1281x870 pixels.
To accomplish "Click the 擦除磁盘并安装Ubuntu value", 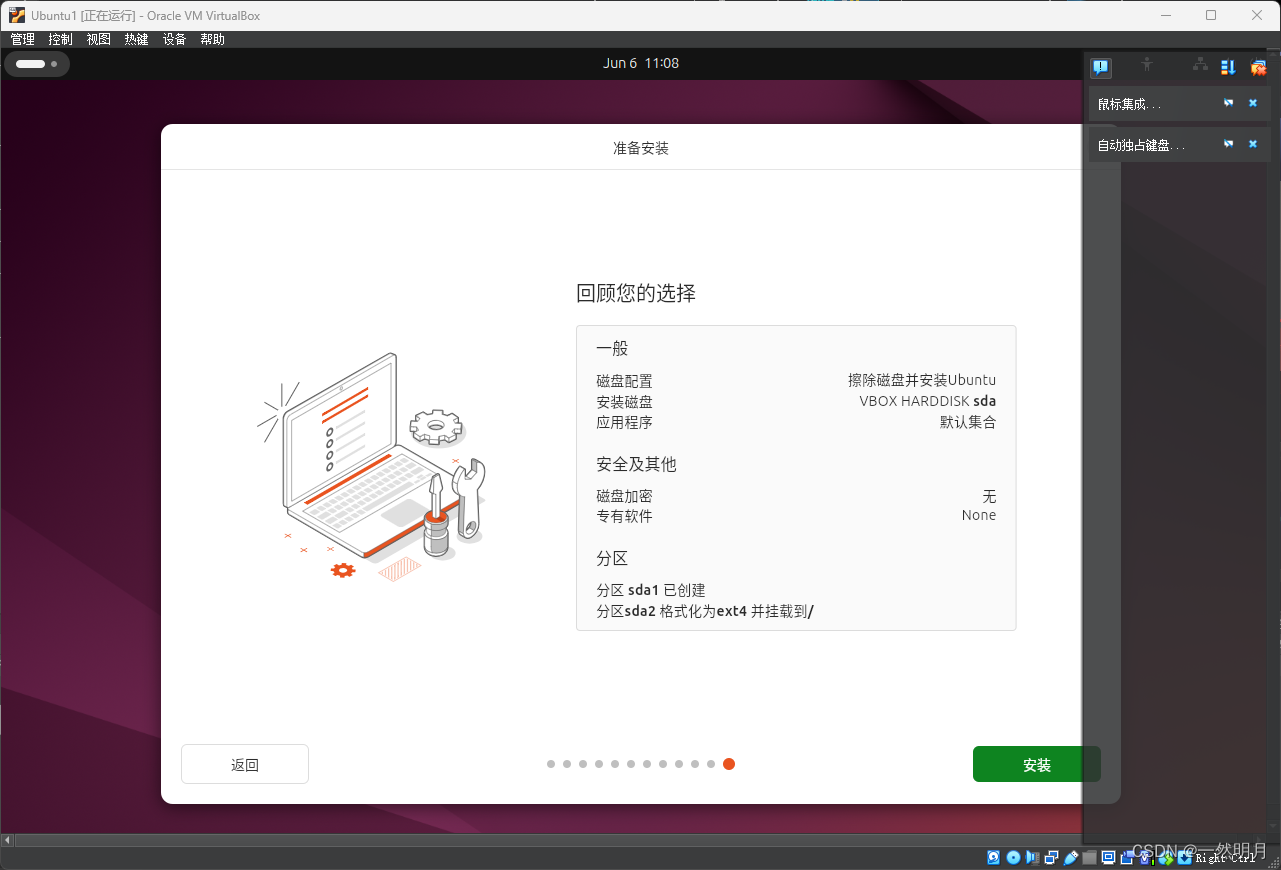I will (x=922, y=380).
